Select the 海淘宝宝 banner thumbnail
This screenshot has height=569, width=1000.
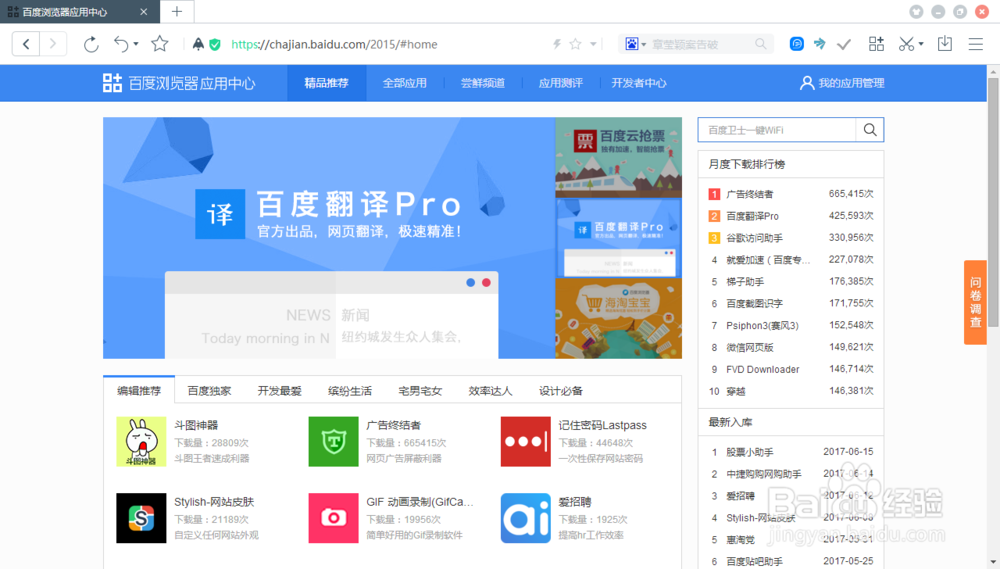click(x=619, y=318)
